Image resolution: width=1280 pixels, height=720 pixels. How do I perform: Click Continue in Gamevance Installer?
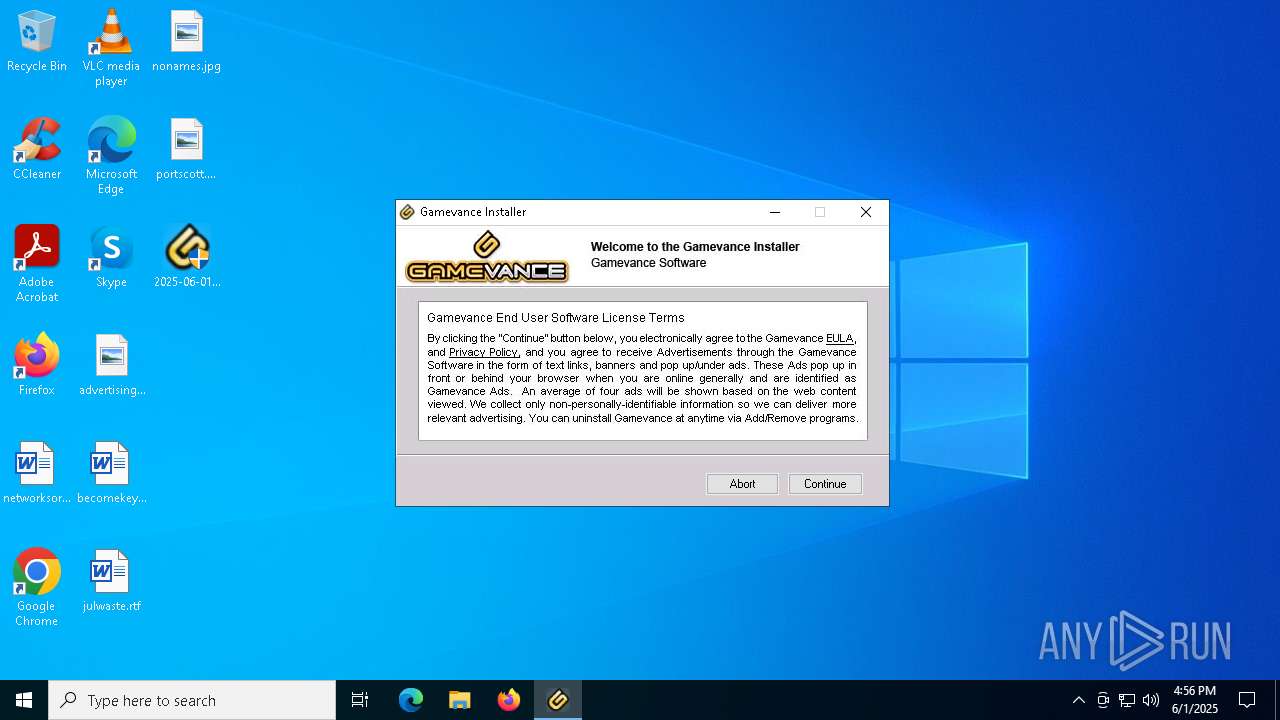(x=825, y=484)
